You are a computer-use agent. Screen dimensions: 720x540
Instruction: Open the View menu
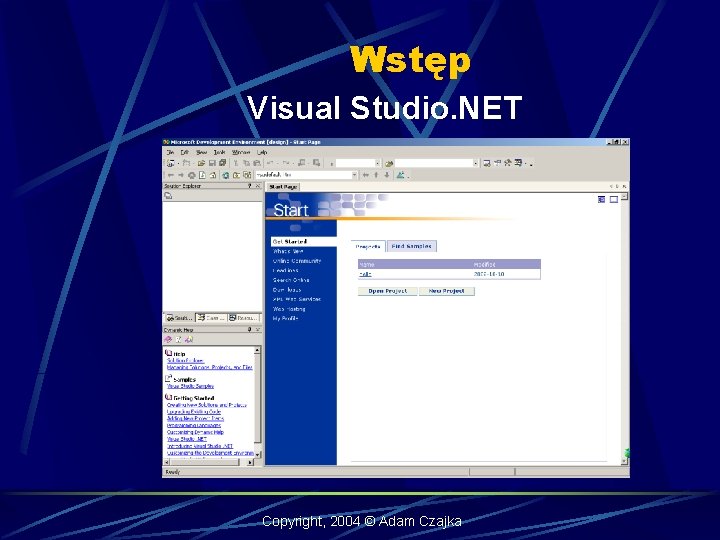(202, 152)
